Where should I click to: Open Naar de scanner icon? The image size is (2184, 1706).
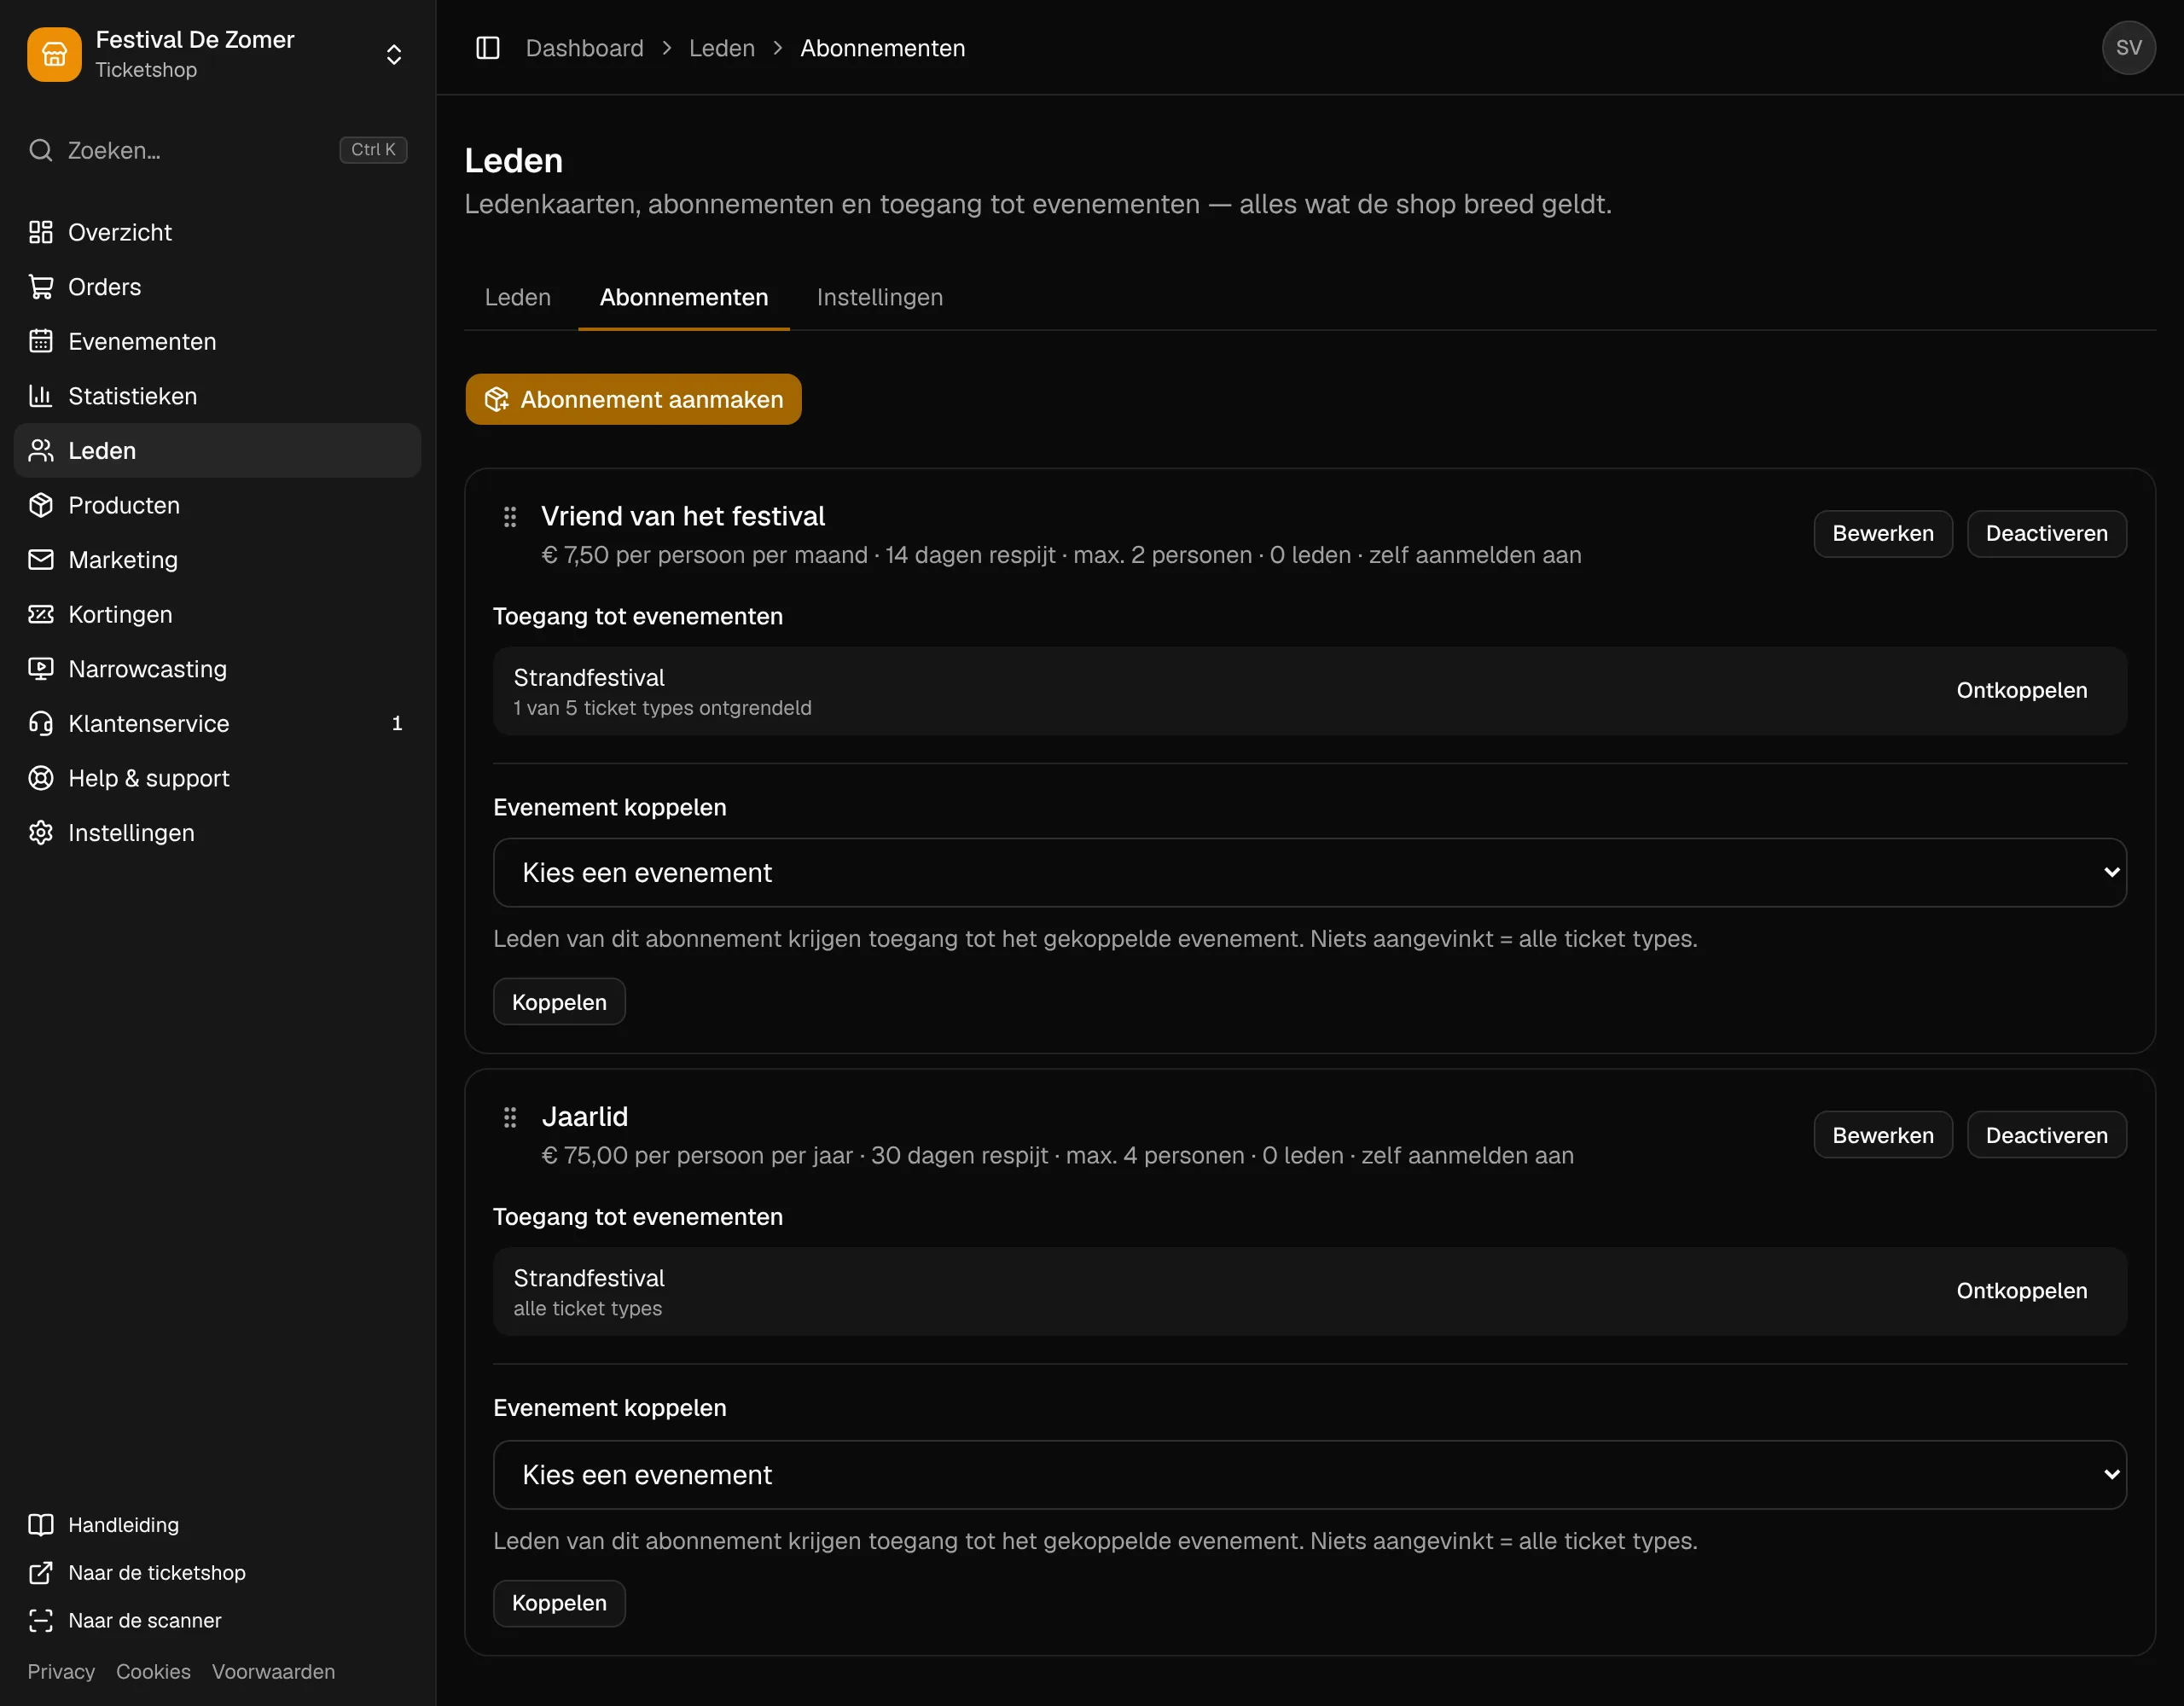[41, 1621]
